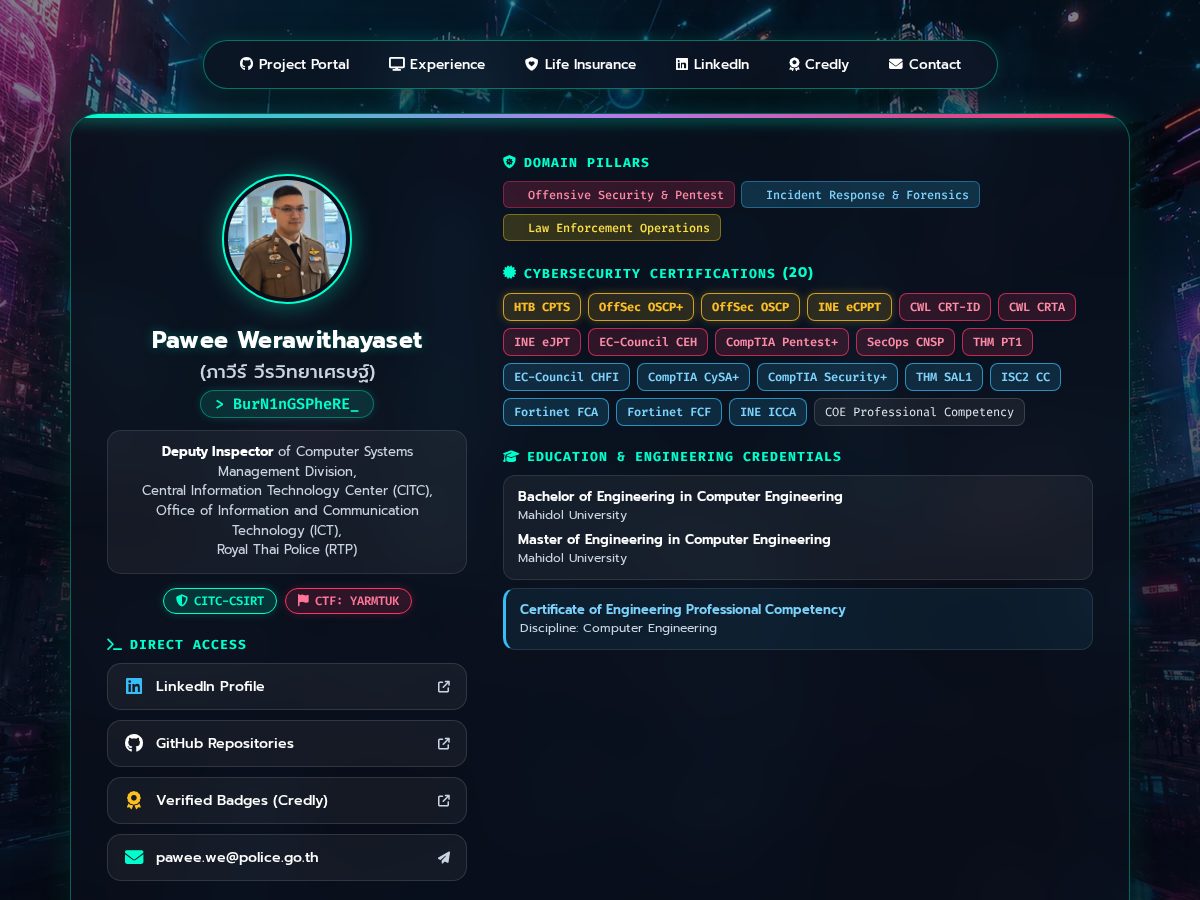Click the shield icon beside Life Insurance
The image size is (1200, 900).
(532, 64)
